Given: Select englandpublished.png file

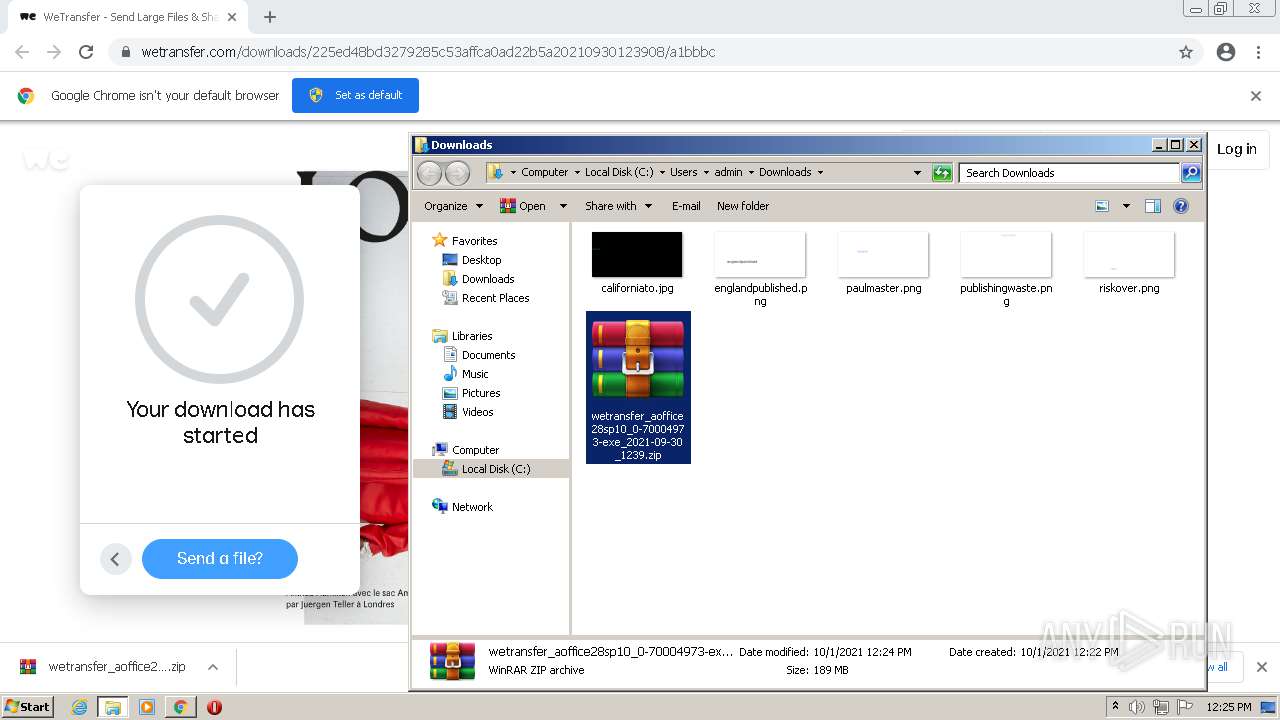Looking at the screenshot, I should (x=760, y=269).
